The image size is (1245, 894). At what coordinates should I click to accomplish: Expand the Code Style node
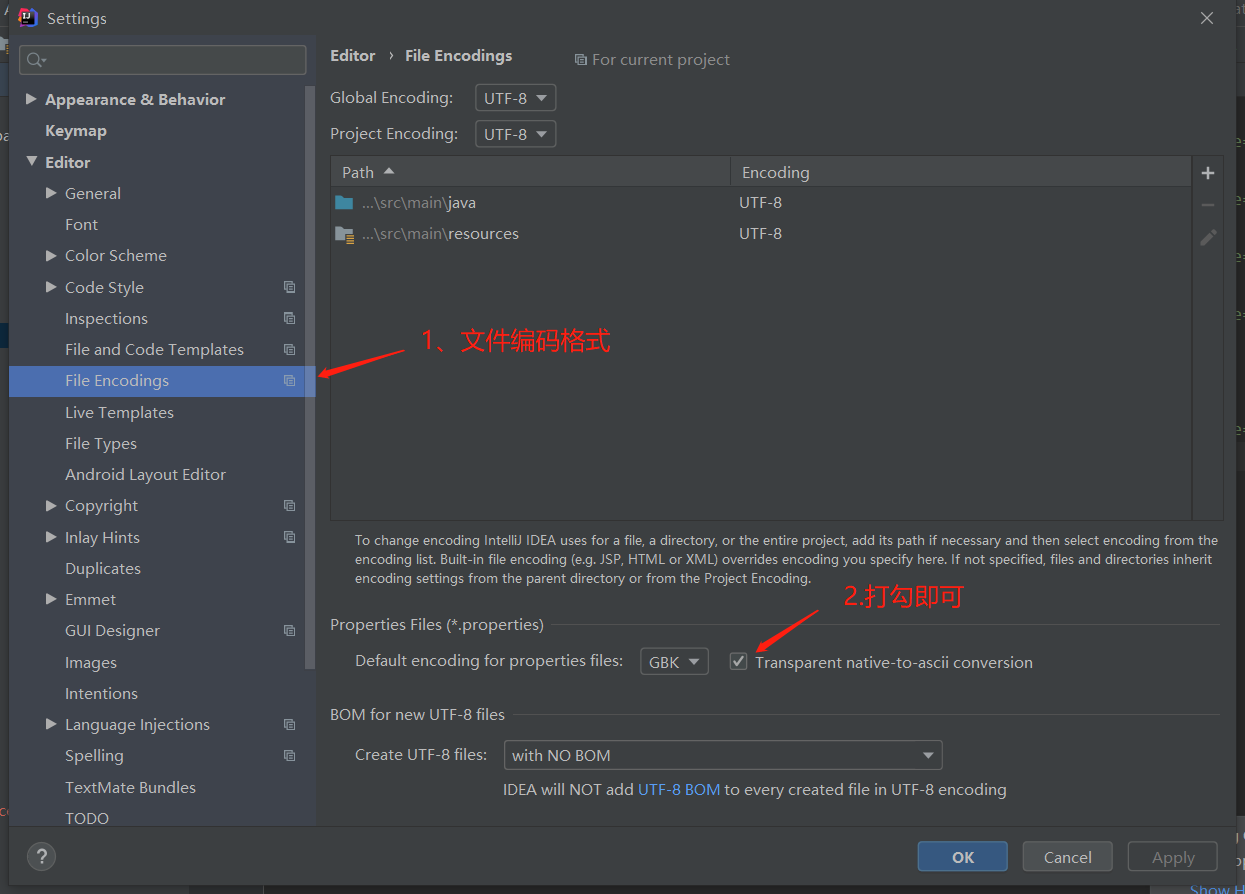coord(51,287)
